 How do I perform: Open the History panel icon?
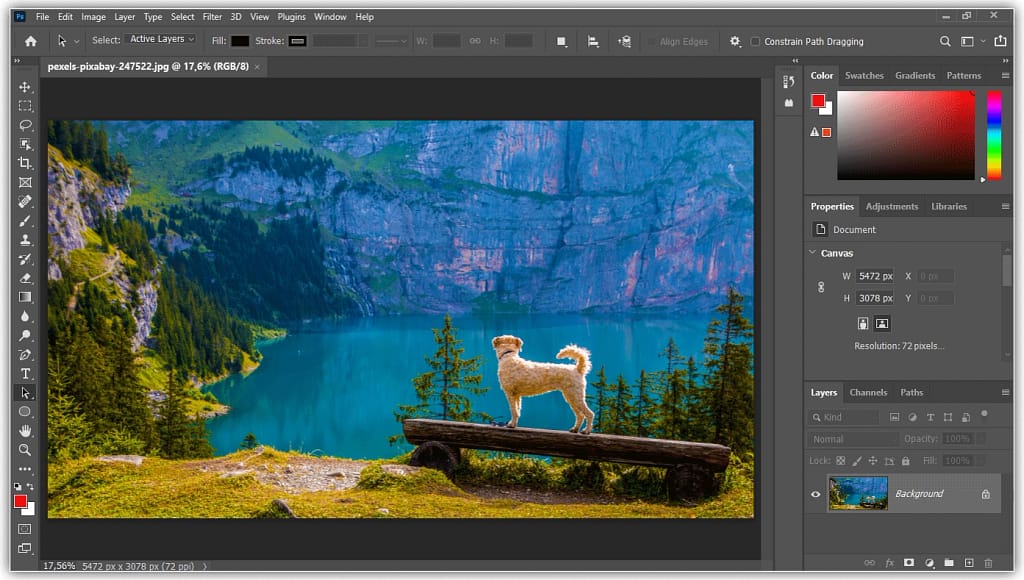pos(789,82)
